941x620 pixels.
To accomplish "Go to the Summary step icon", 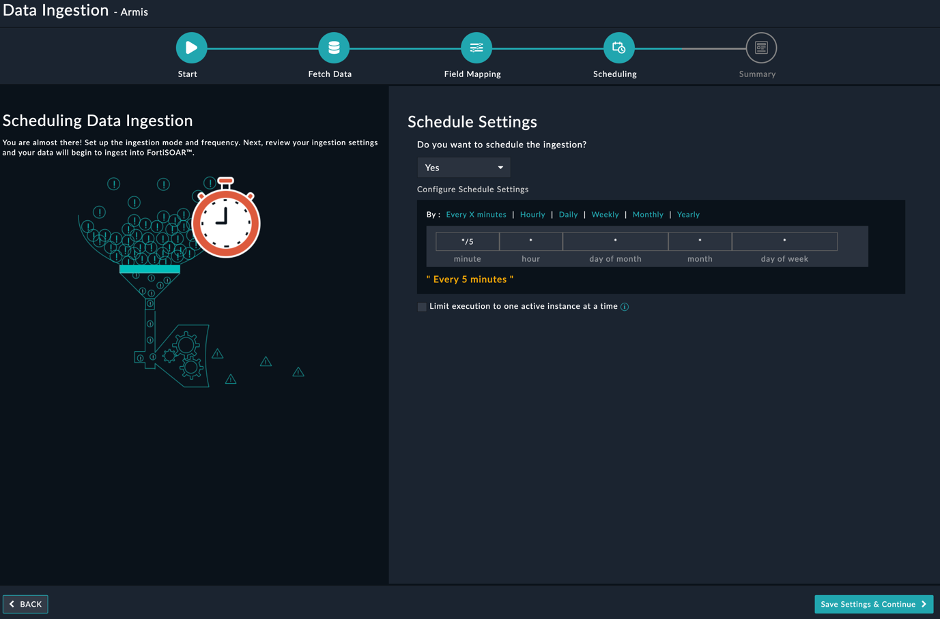I will click(x=761, y=47).
